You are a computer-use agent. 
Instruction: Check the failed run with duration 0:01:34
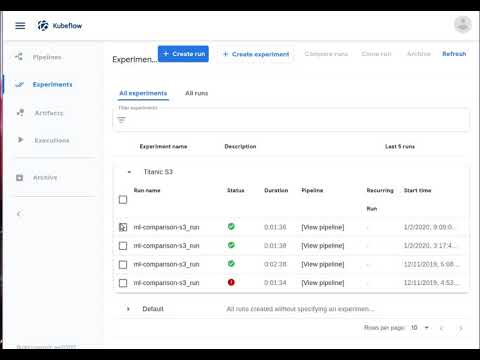click(123, 283)
